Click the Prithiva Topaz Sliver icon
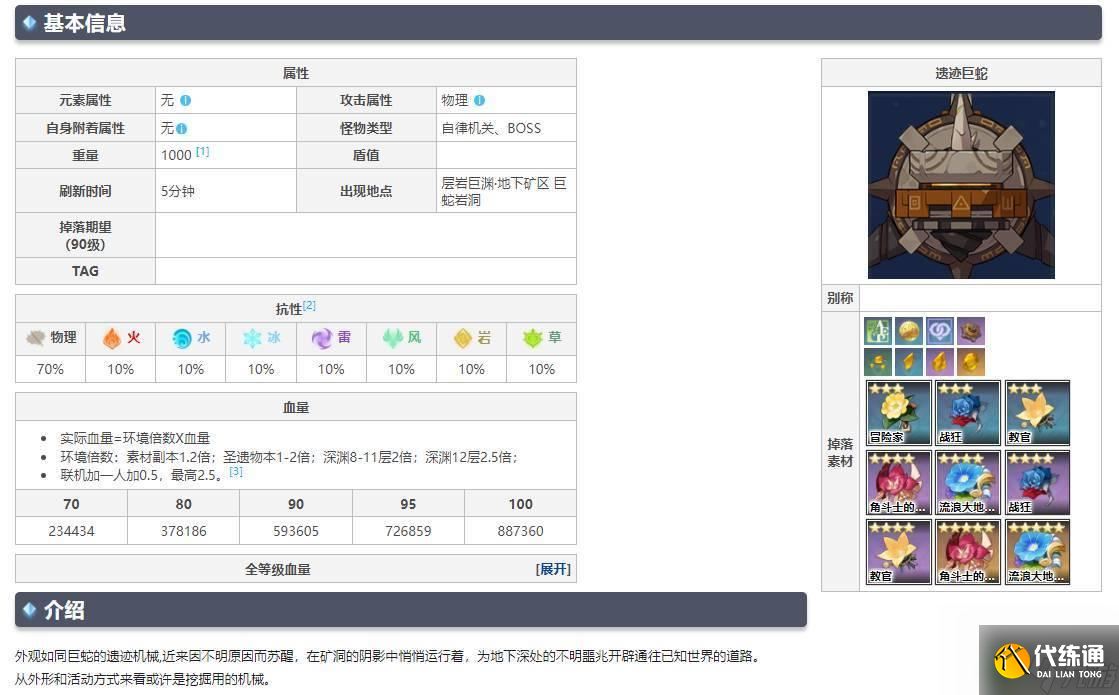1119x695 pixels. click(x=878, y=362)
